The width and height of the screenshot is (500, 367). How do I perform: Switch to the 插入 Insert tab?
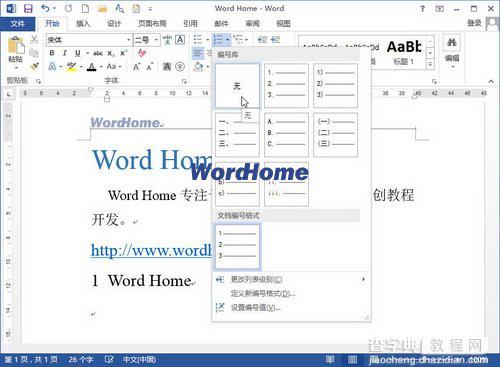pyautogui.click(x=83, y=23)
